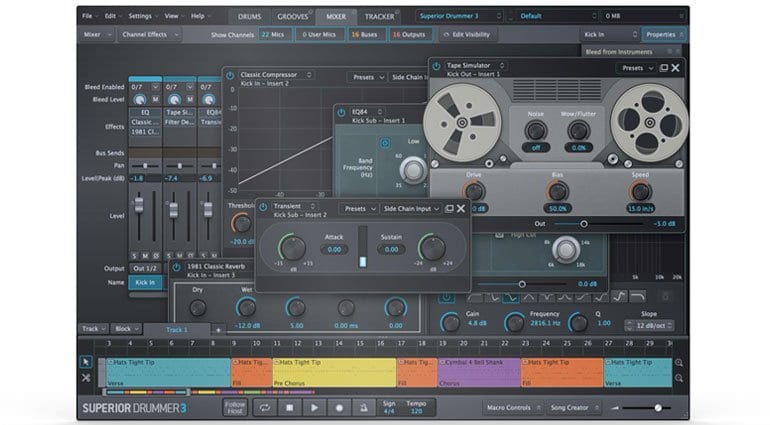Solo the Kick In channel
The height and width of the screenshot is (425, 770).
coord(134,256)
